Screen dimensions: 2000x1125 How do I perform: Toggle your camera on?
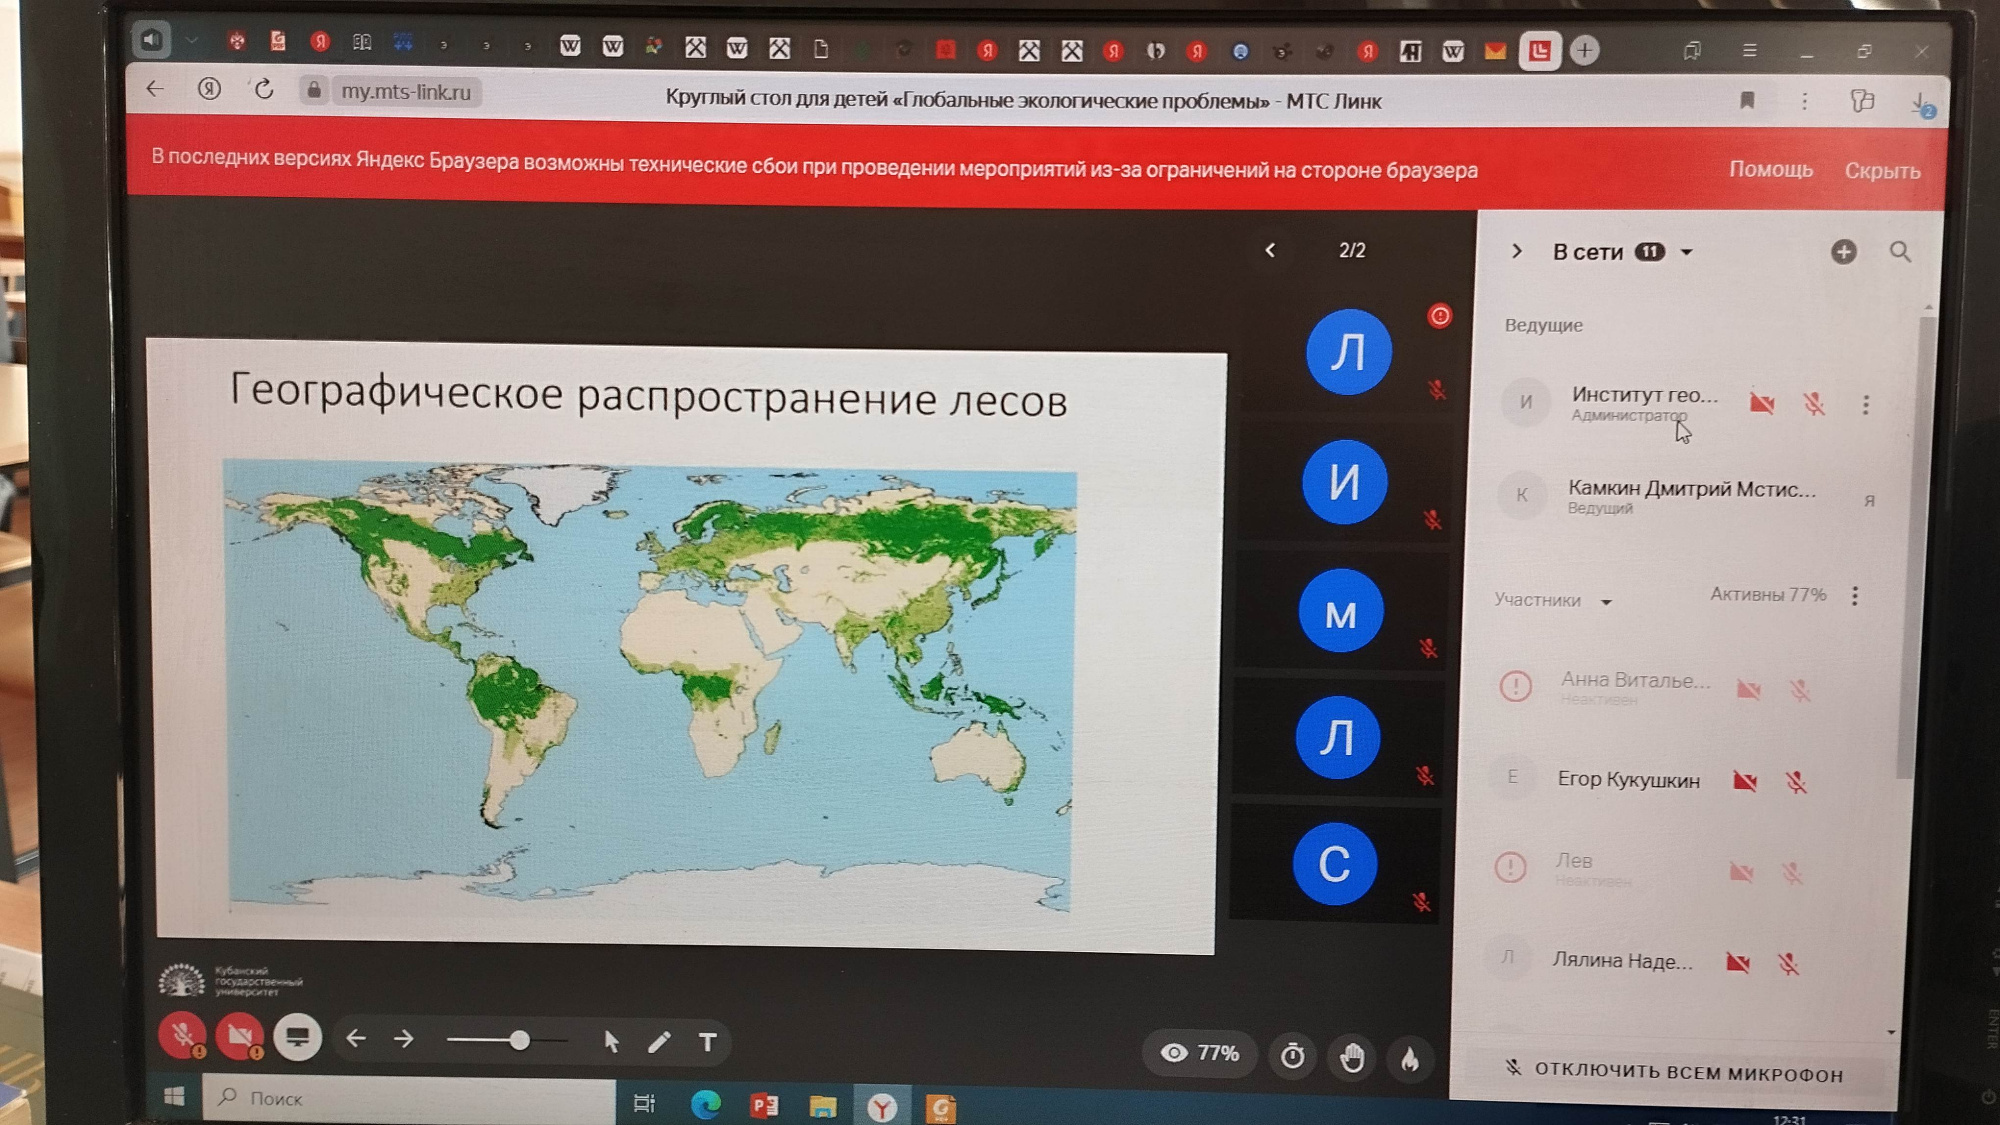point(240,1037)
